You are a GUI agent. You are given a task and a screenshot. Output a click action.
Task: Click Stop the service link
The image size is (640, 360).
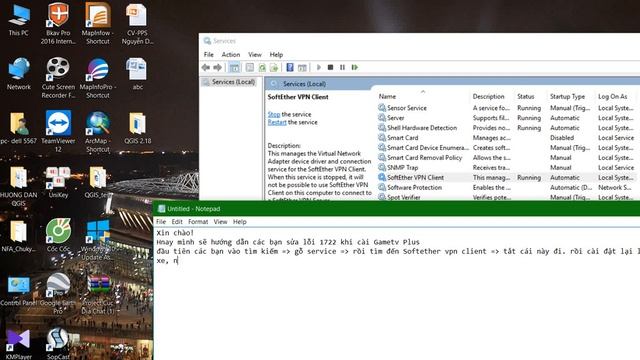pos(274,114)
